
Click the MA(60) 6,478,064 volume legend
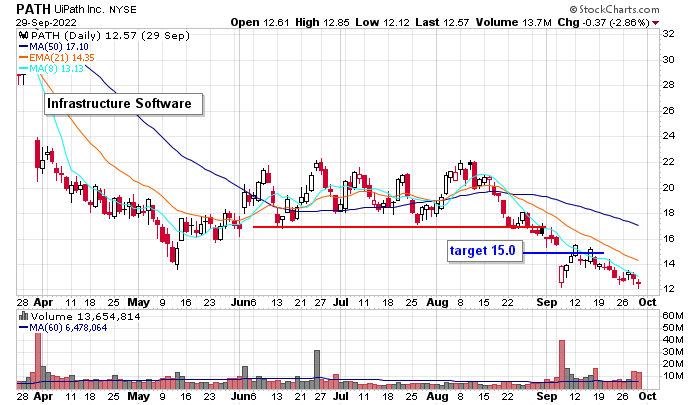(x=63, y=328)
